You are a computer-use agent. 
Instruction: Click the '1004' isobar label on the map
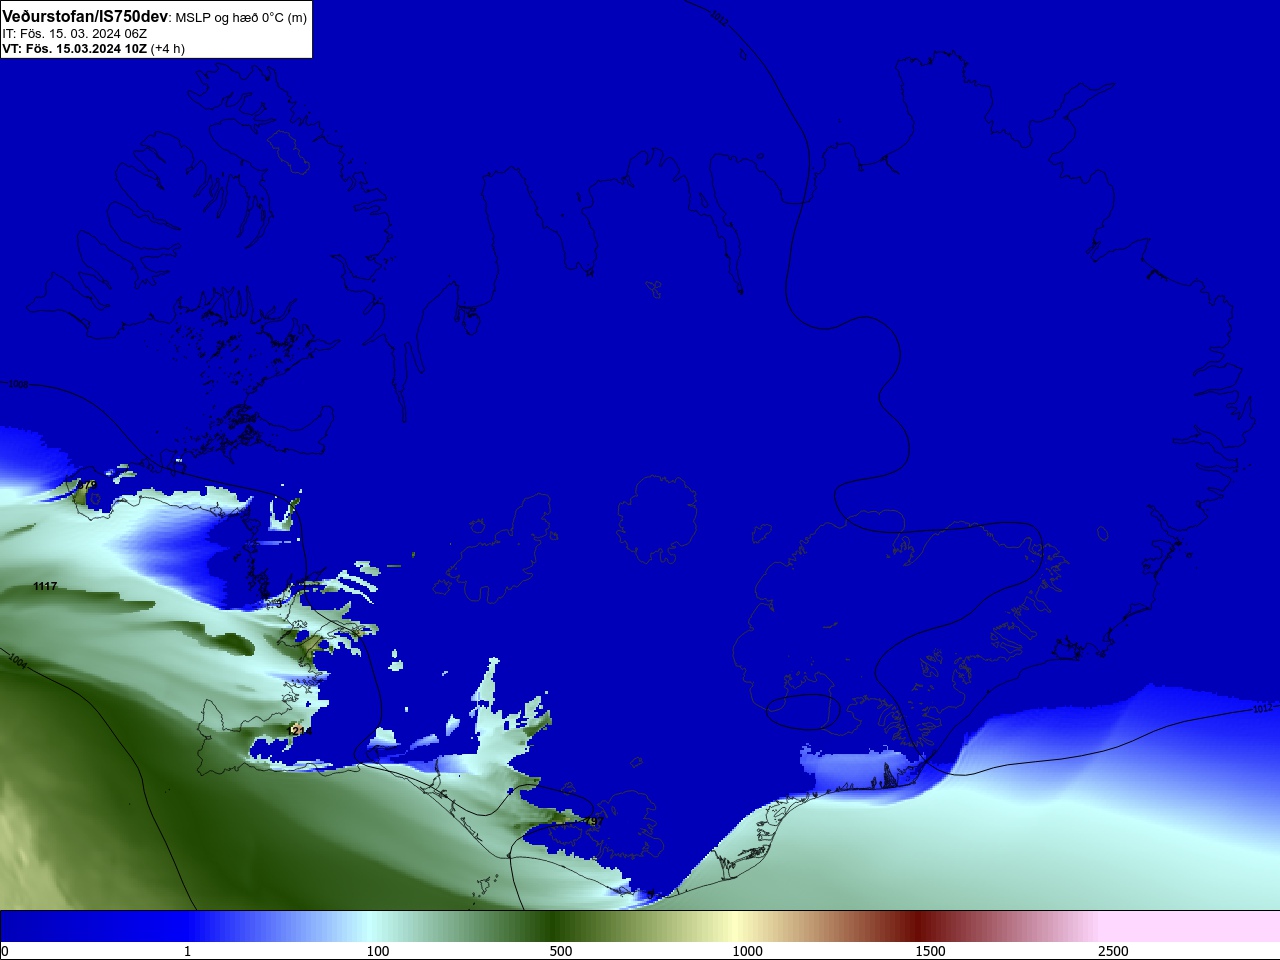click(x=17, y=660)
